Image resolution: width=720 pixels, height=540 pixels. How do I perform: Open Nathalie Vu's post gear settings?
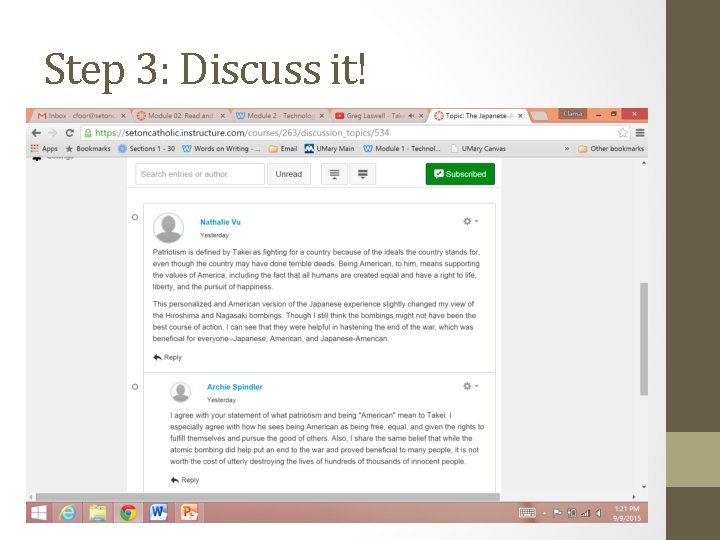(470, 221)
